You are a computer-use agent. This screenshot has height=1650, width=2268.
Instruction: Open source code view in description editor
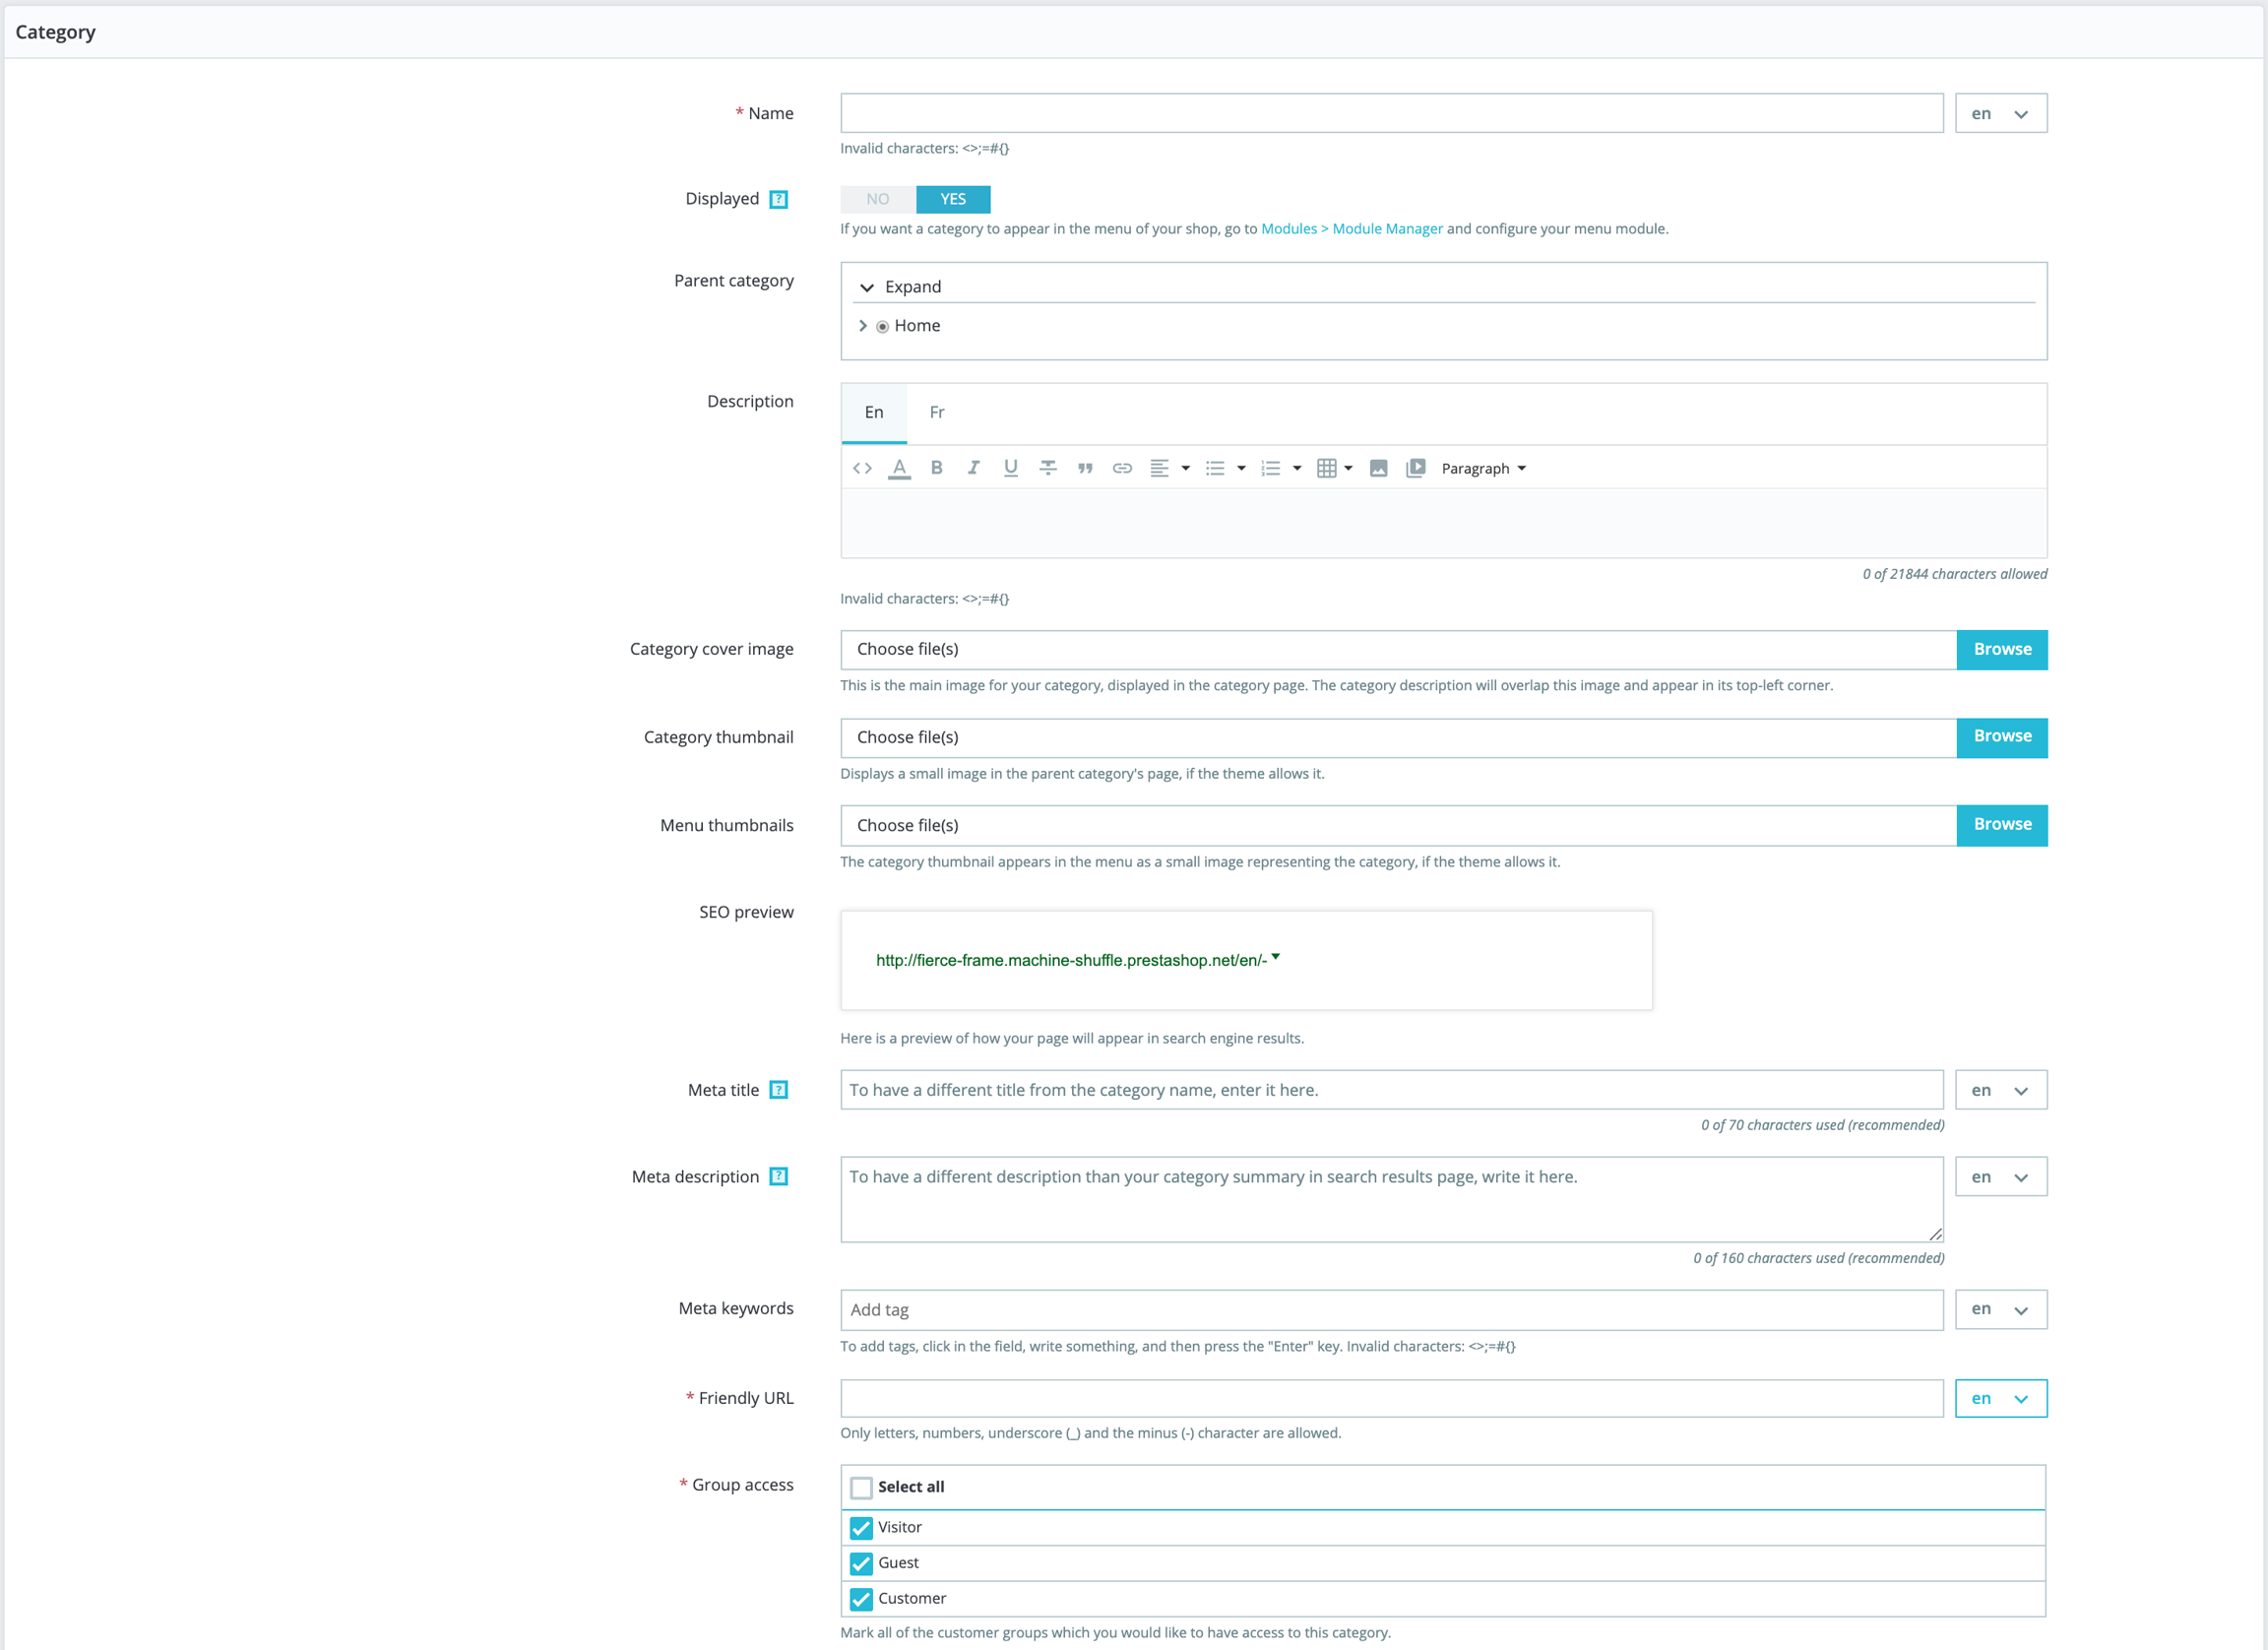point(862,468)
